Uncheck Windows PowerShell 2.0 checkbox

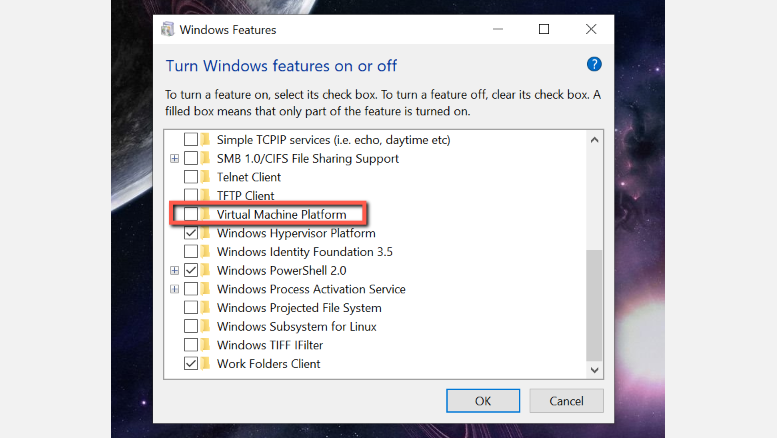[191, 271]
